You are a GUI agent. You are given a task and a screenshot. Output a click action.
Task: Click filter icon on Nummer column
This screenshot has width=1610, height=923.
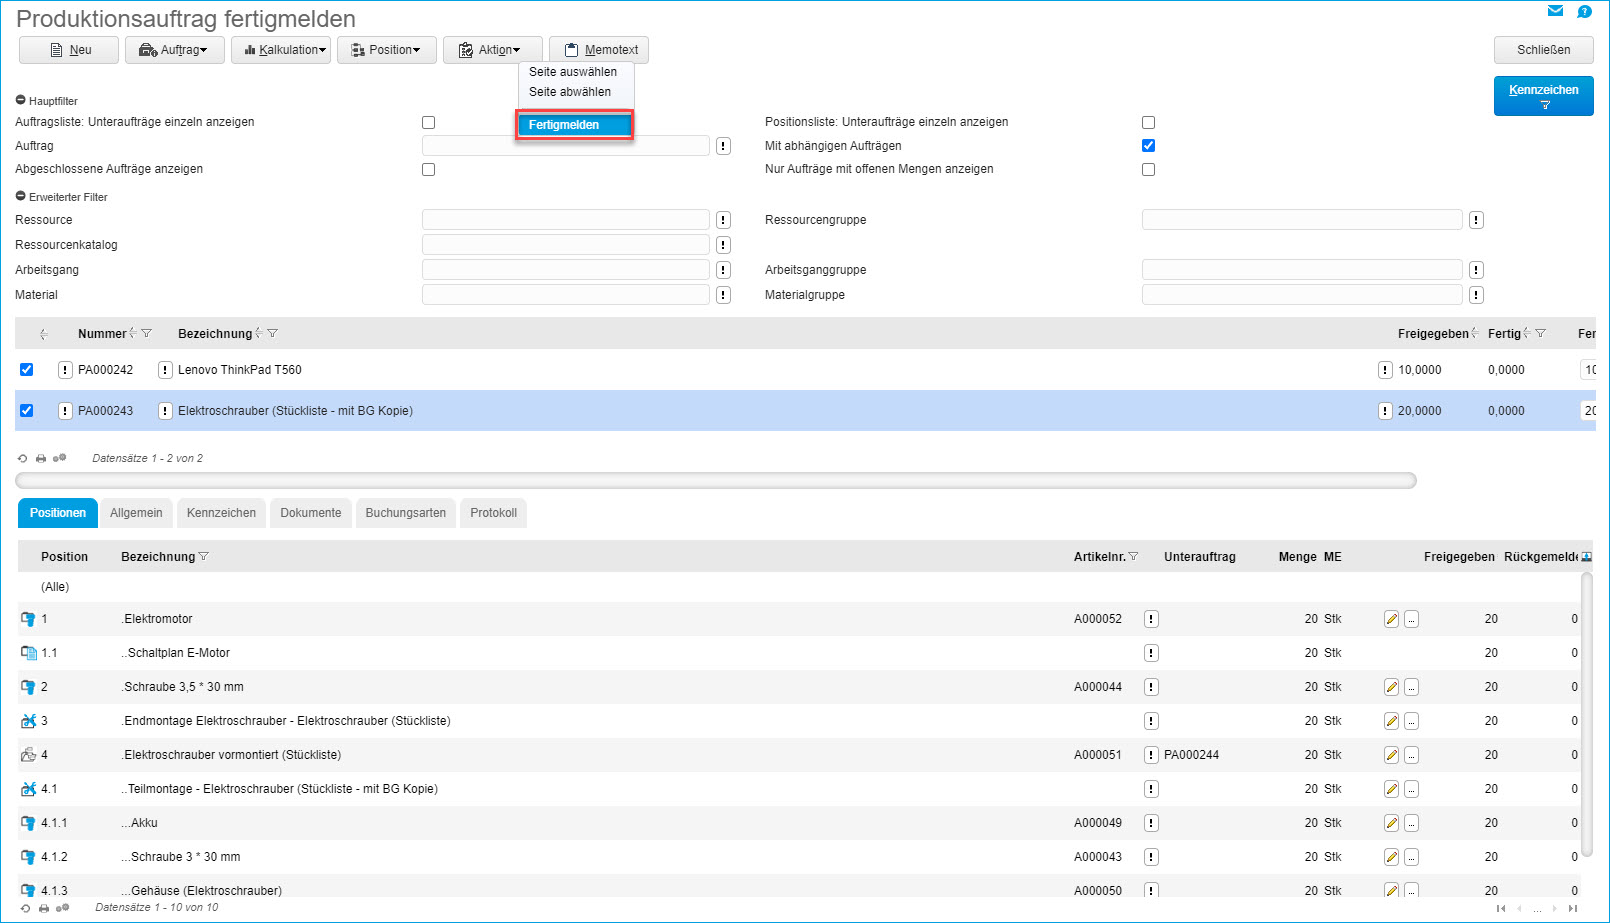tap(147, 333)
